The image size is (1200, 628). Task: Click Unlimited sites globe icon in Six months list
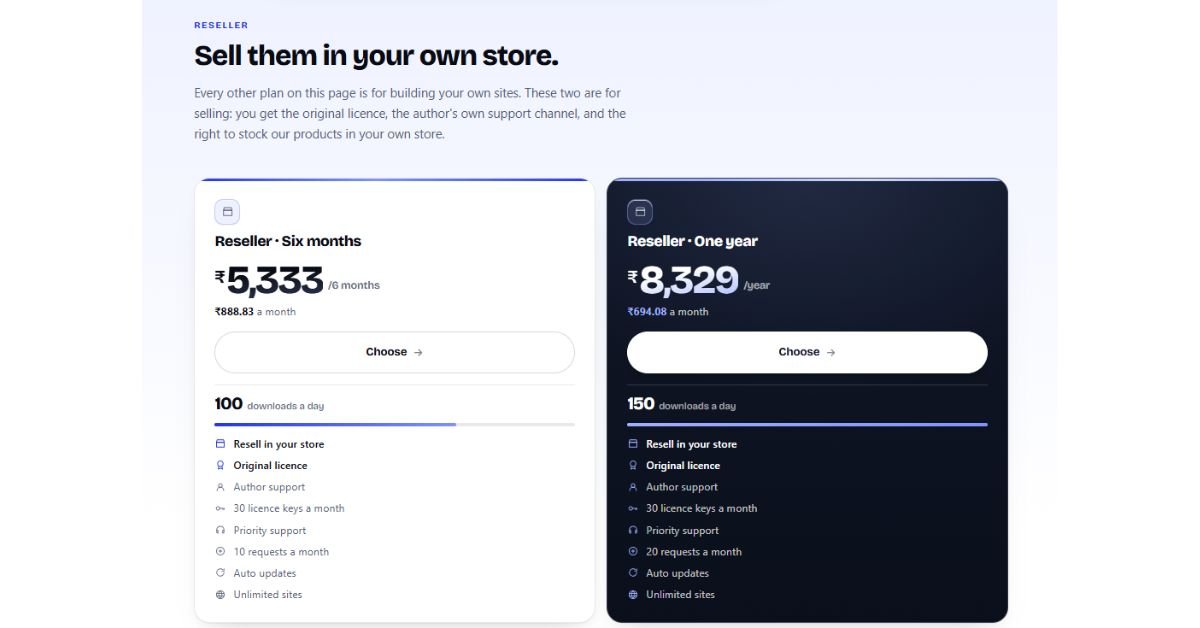click(x=220, y=595)
